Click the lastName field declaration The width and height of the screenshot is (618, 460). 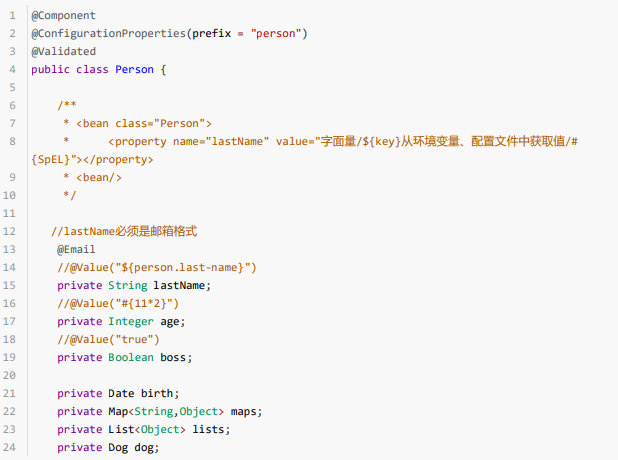pos(134,285)
